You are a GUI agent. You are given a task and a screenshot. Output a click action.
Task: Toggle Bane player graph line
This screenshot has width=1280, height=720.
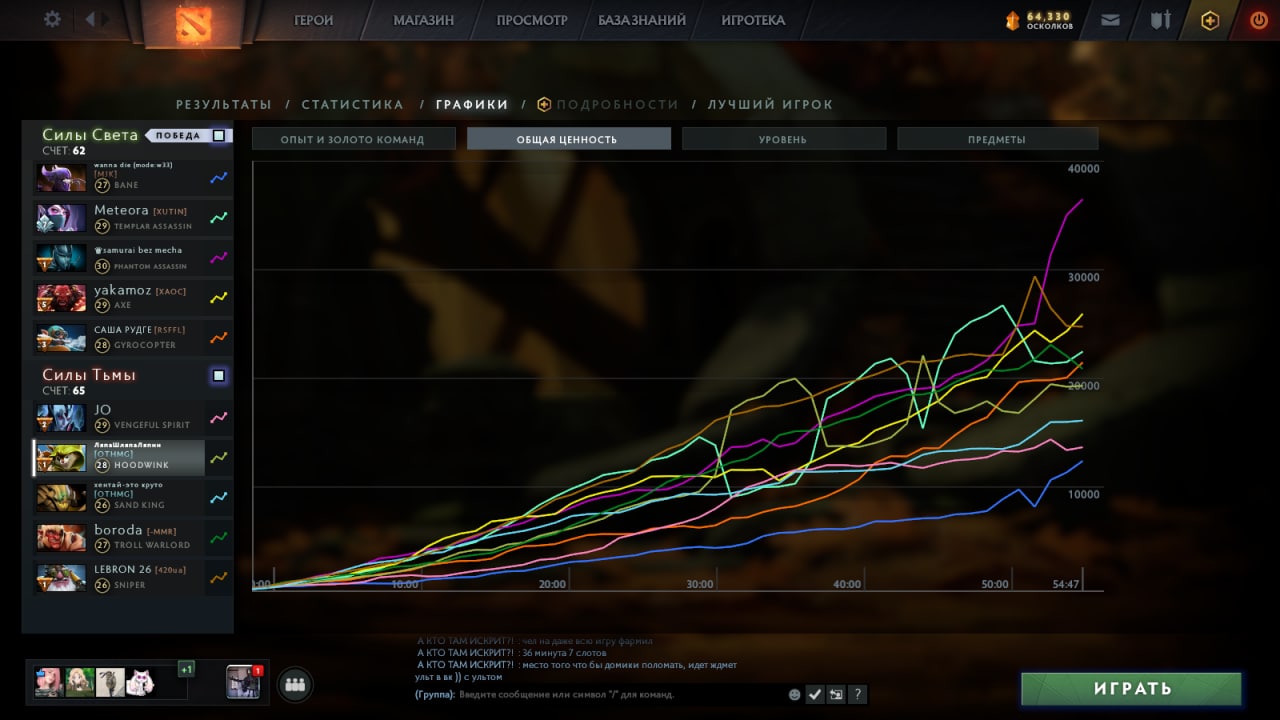219,178
